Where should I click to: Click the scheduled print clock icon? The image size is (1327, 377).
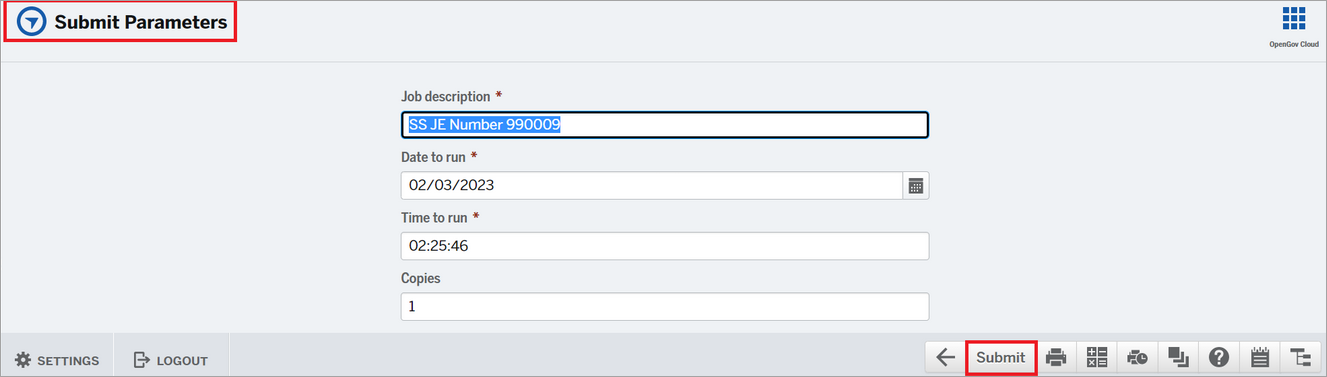pos(1137,358)
